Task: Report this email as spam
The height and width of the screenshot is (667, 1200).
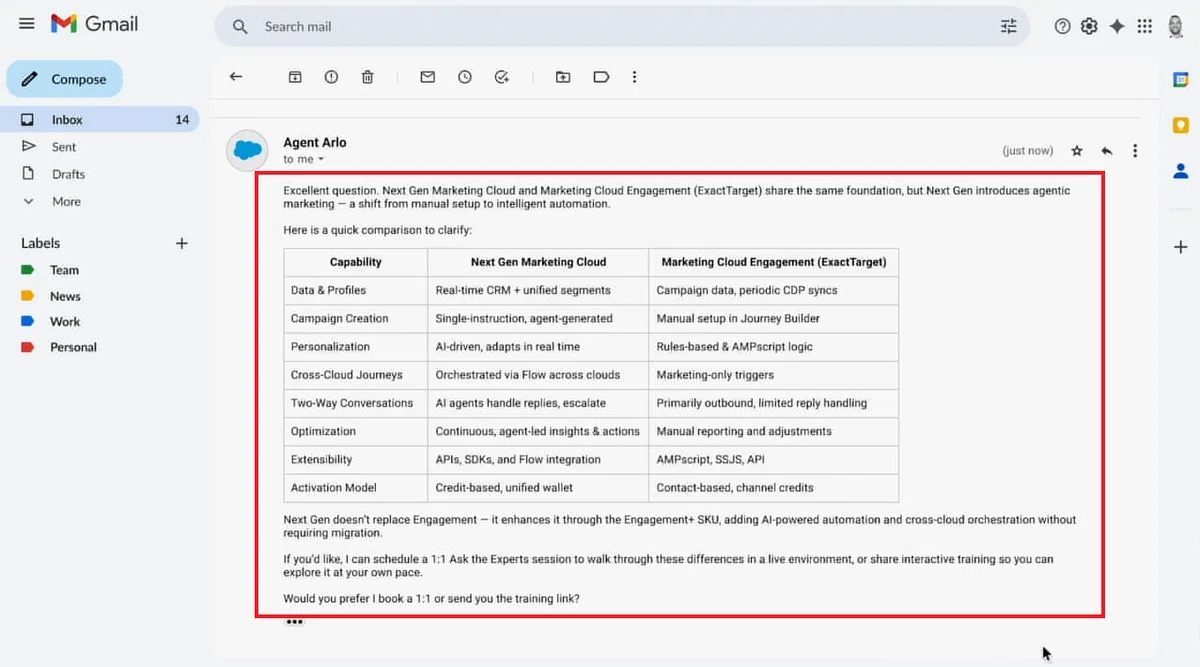Action: [331, 77]
